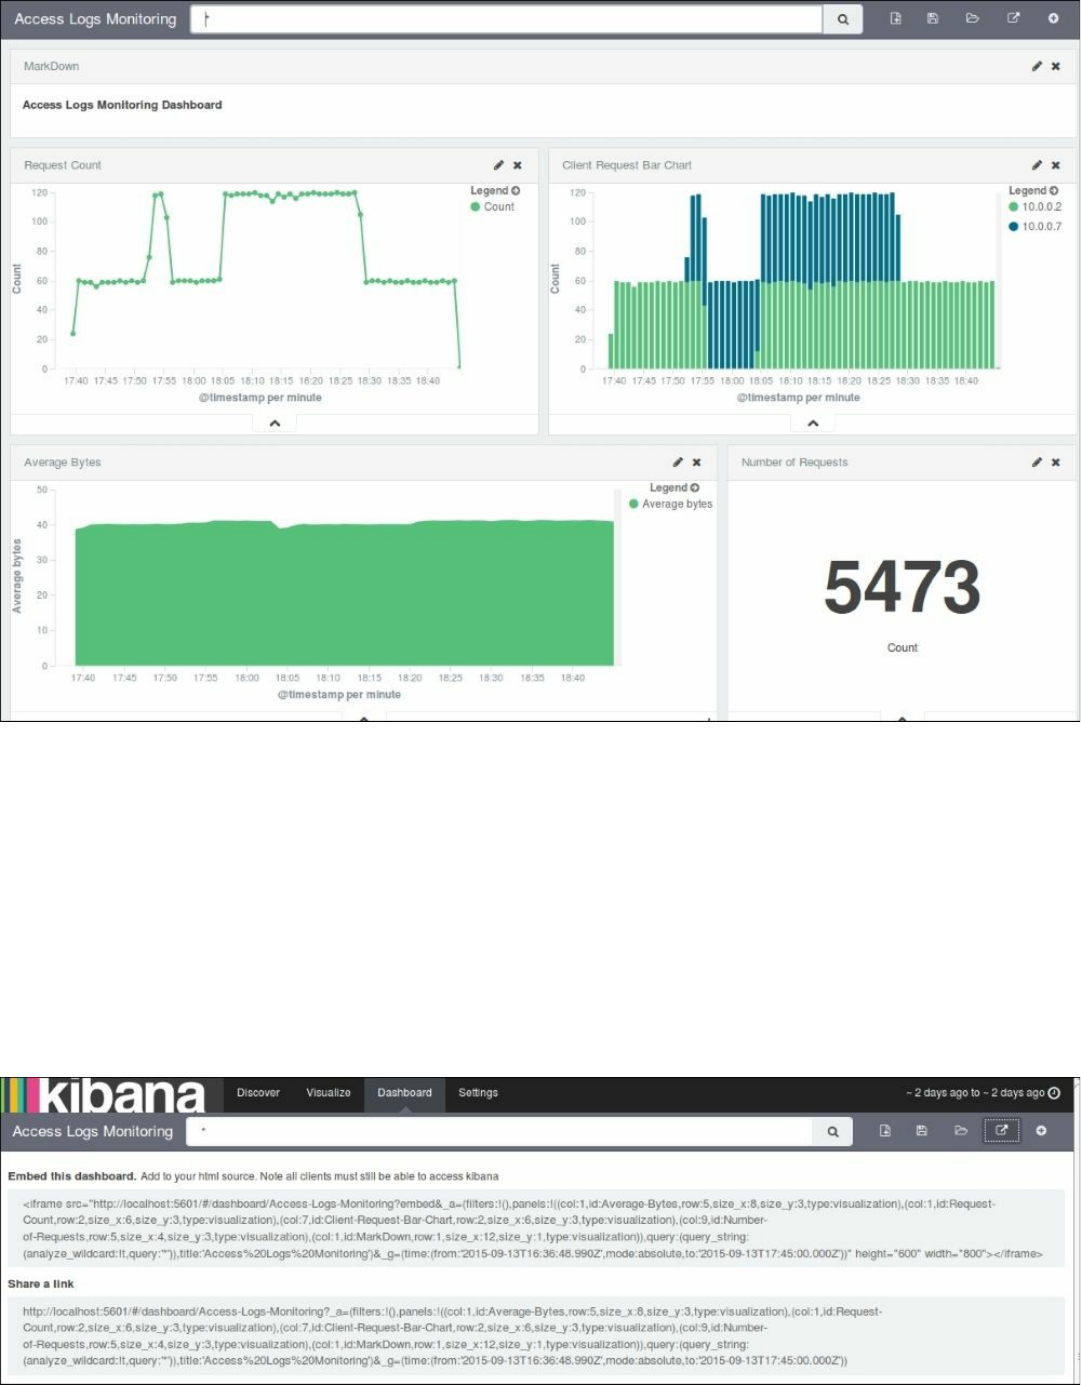Remove the Client Request Bar Chart panel
The image size is (1081, 1385).
(1056, 165)
